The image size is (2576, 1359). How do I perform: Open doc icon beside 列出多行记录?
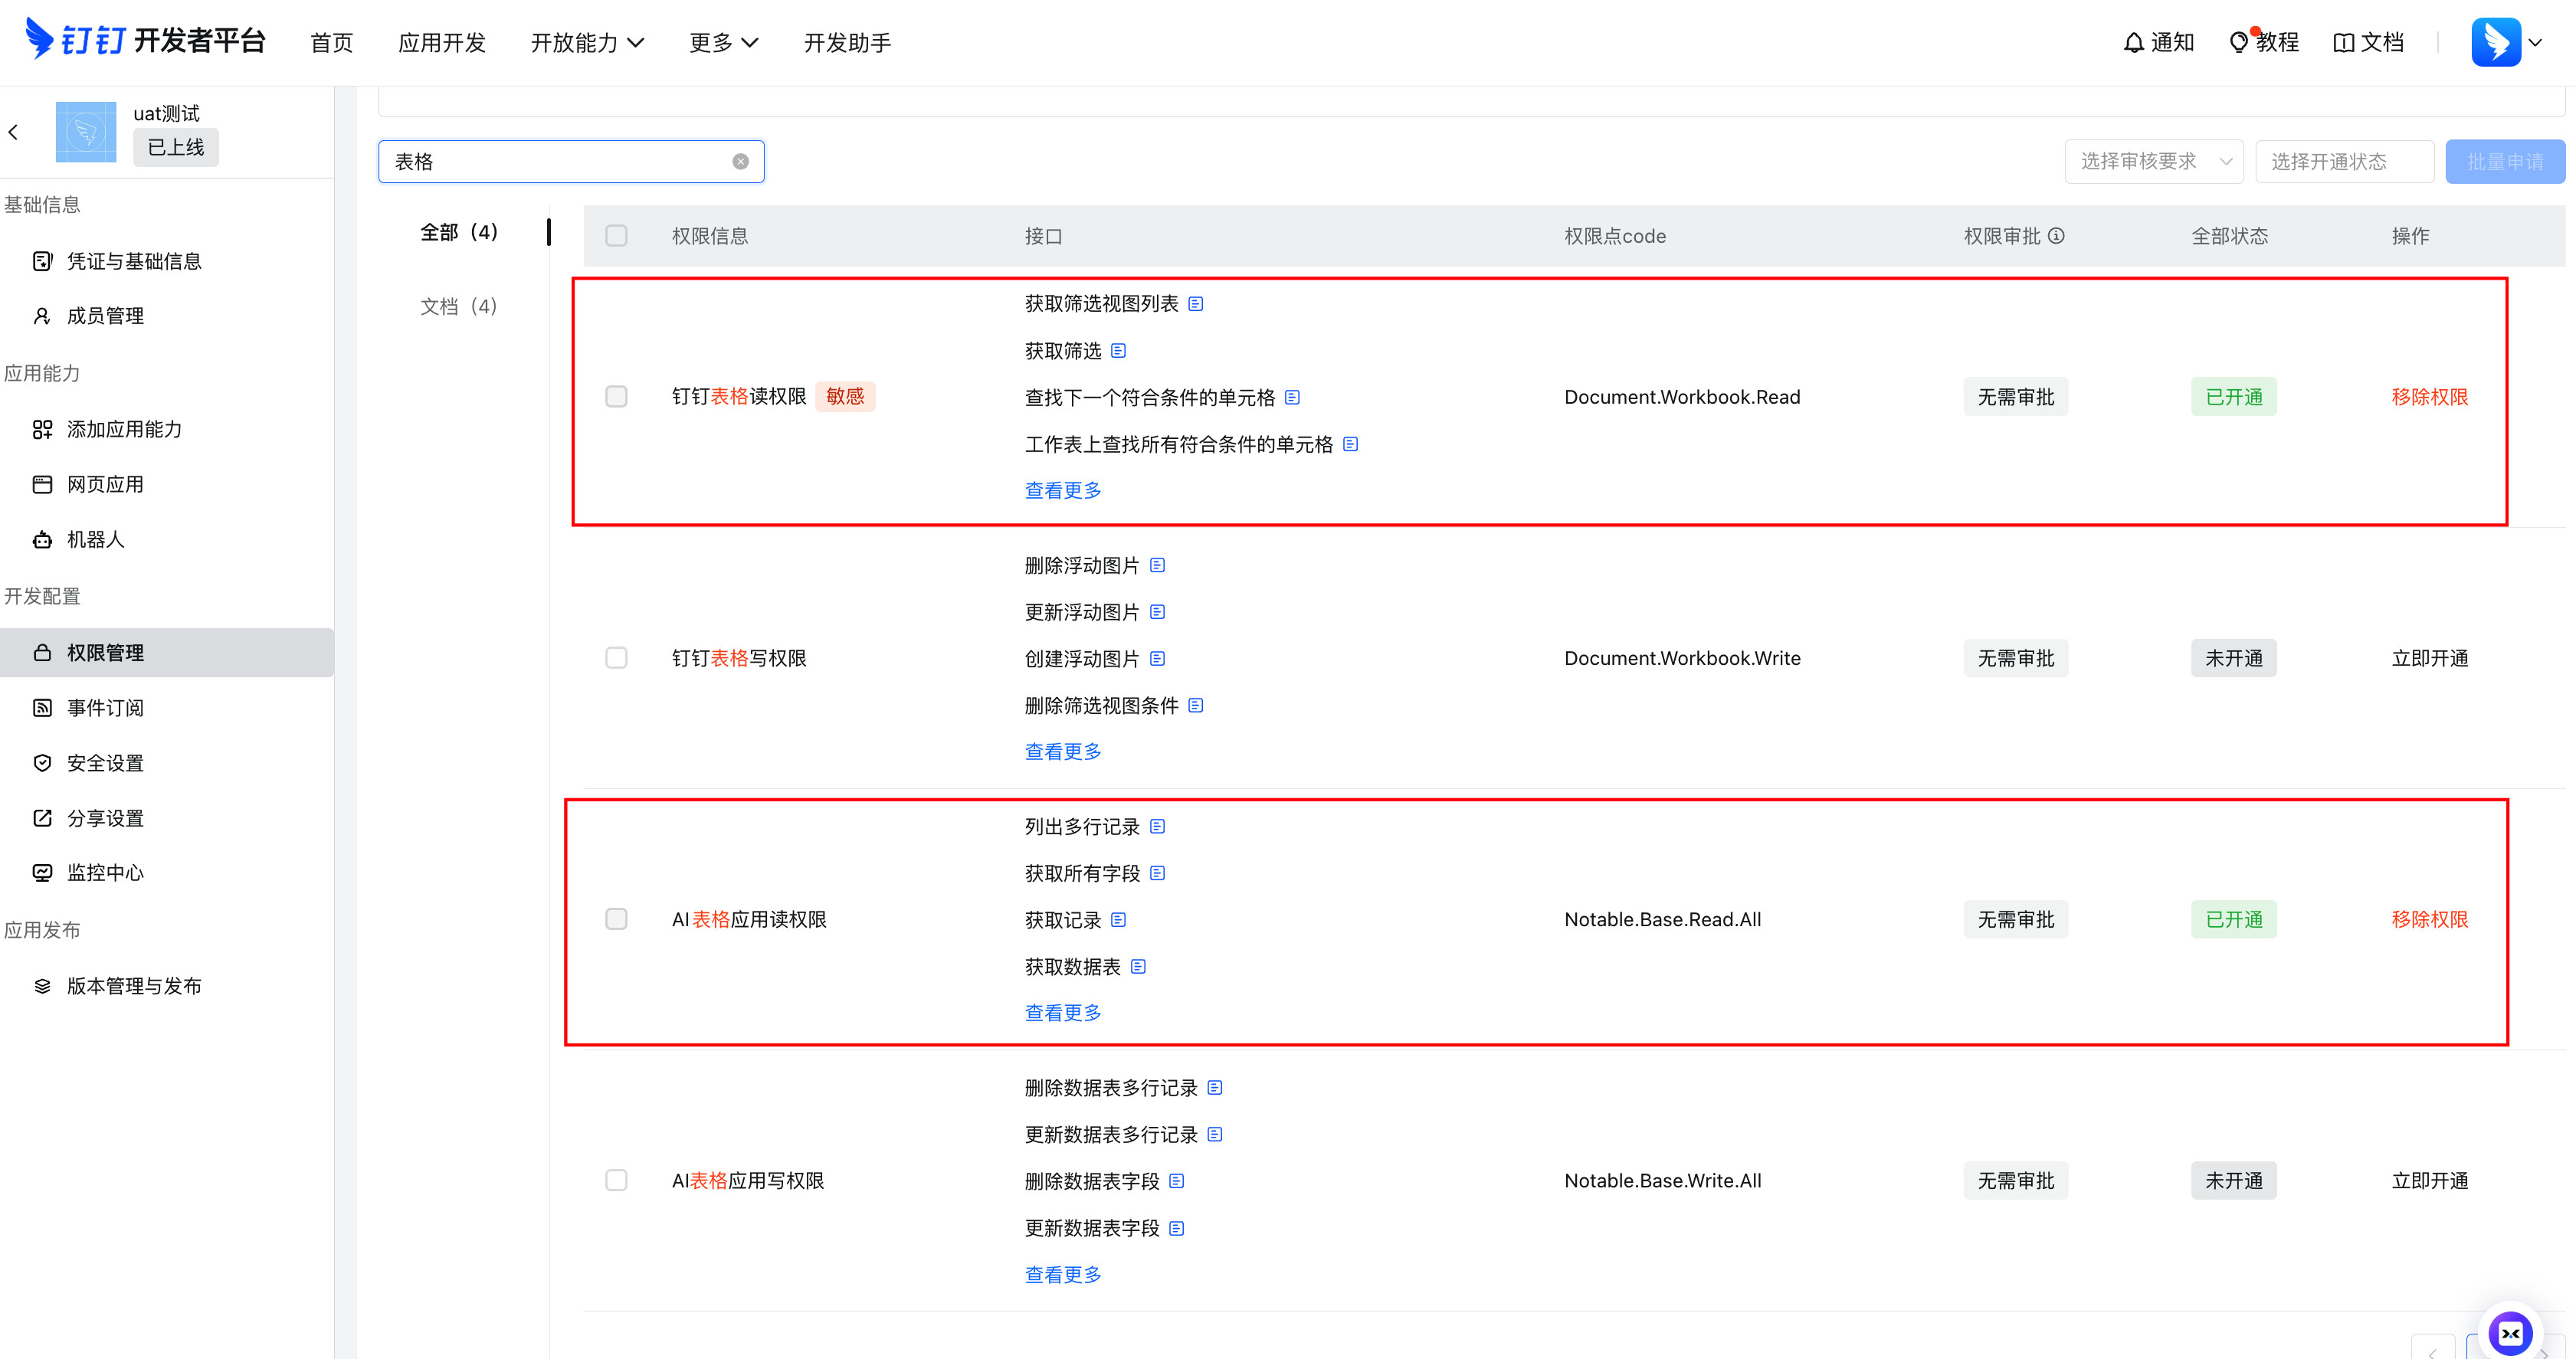pyautogui.click(x=1158, y=827)
